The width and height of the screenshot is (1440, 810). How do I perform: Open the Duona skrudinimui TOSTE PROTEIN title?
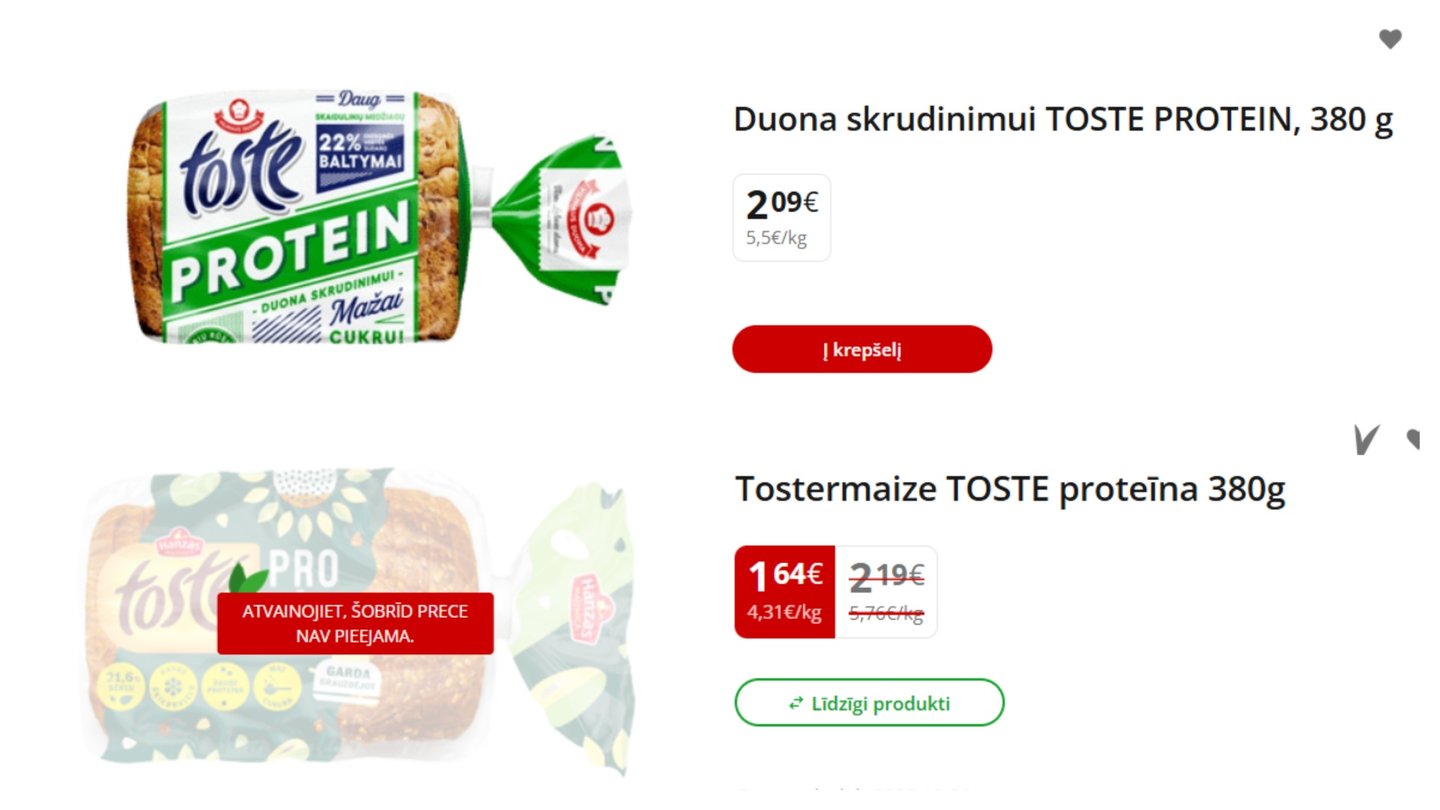click(1062, 119)
